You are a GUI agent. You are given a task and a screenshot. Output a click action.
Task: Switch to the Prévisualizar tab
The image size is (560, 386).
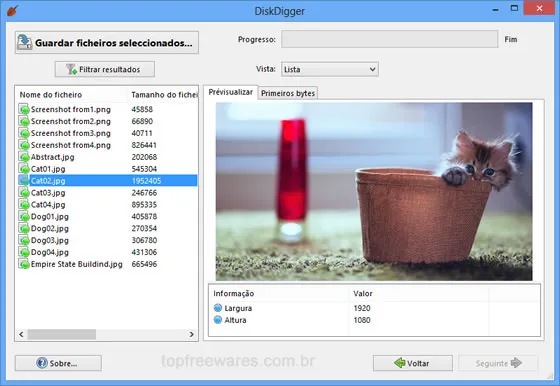(x=230, y=92)
